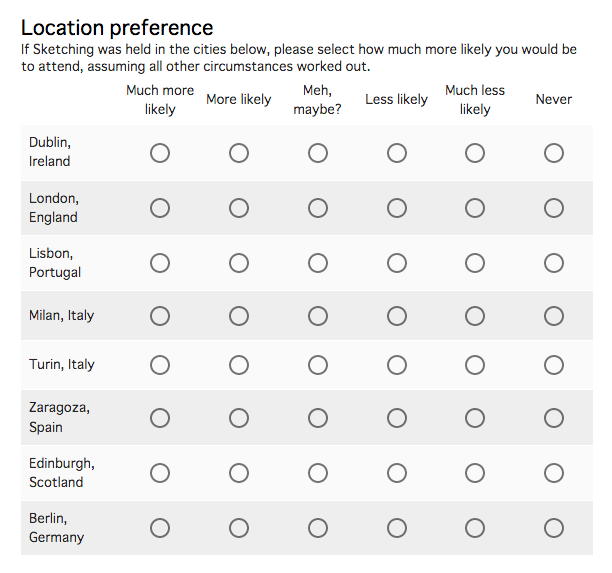Choose 'Never' for Turin, Italy

point(554,365)
